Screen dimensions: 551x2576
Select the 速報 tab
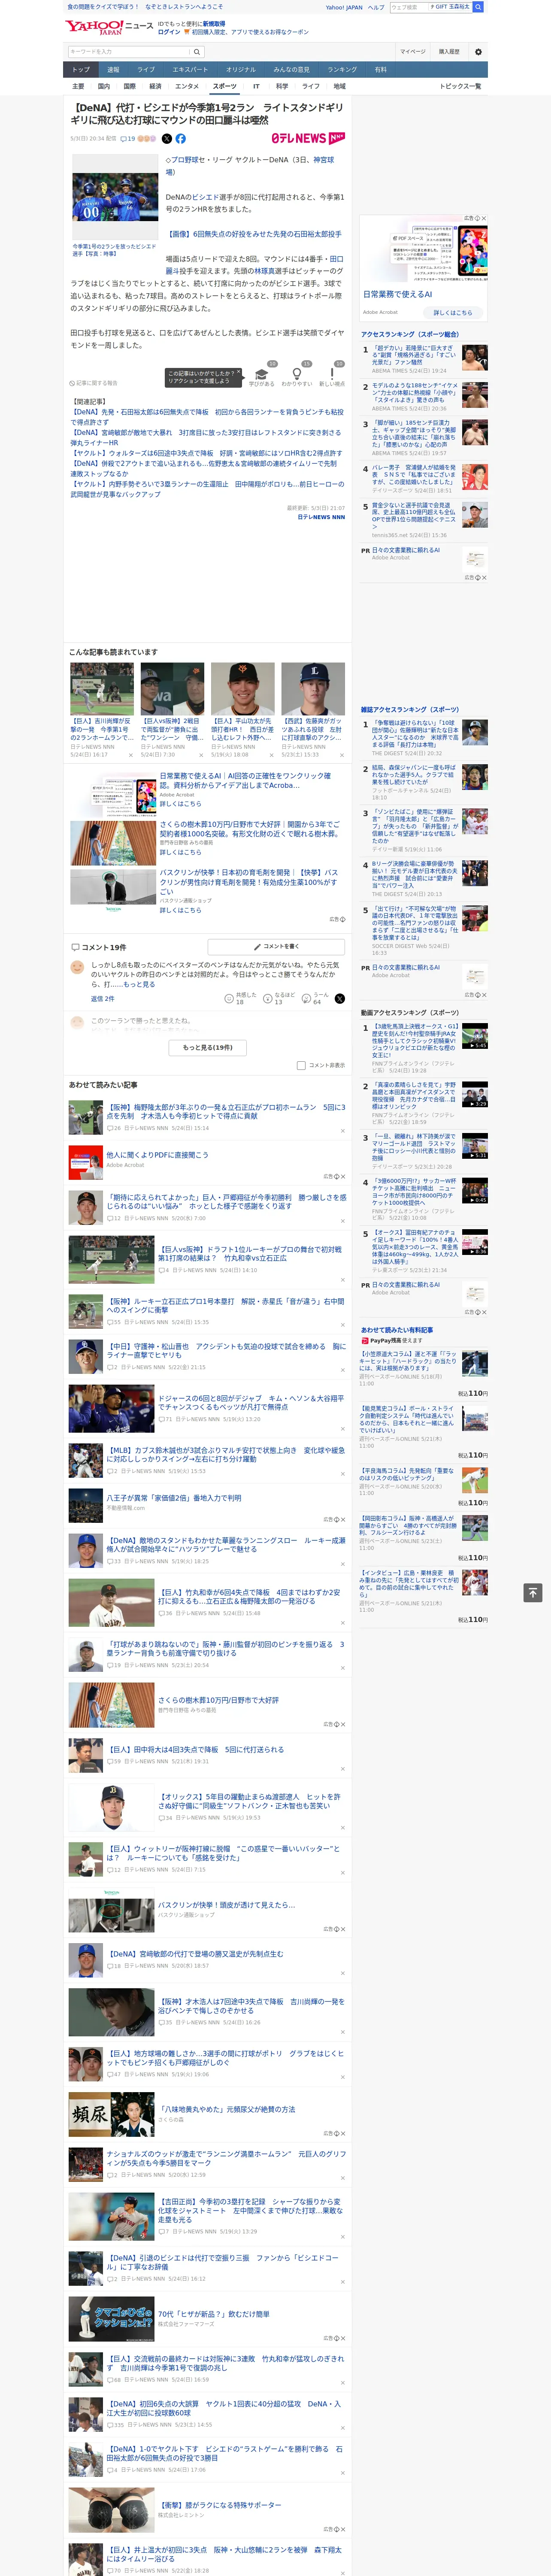click(113, 70)
